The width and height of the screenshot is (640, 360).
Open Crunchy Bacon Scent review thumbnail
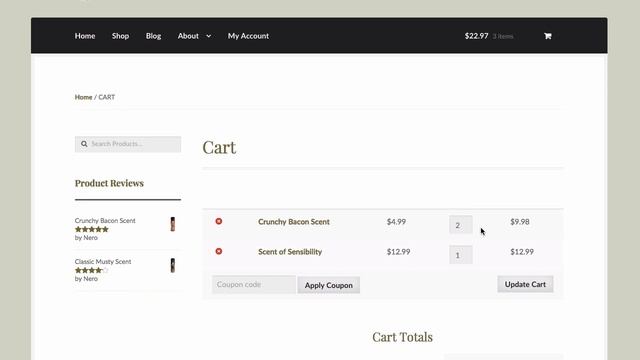click(x=173, y=224)
